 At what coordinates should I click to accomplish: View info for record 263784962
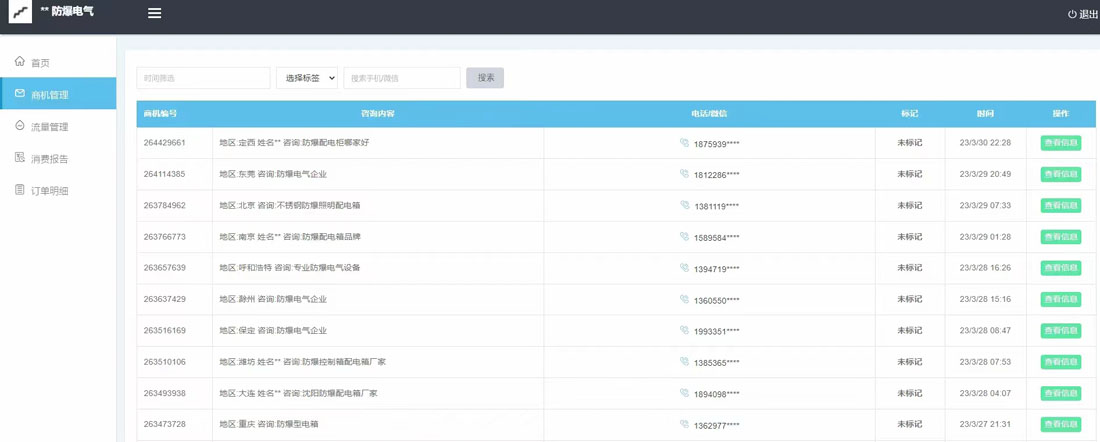1061,205
